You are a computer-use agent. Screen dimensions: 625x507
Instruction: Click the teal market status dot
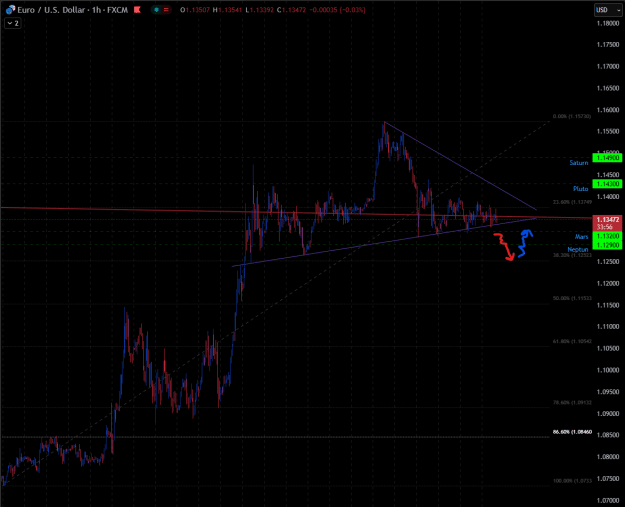(x=157, y=10)
